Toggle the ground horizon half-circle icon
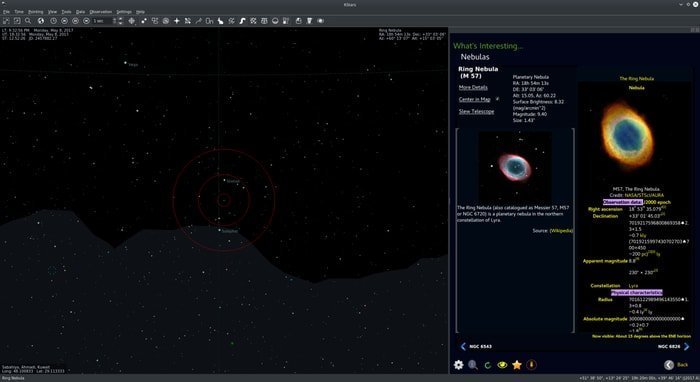700x382 pixels. tap(275, 21)
